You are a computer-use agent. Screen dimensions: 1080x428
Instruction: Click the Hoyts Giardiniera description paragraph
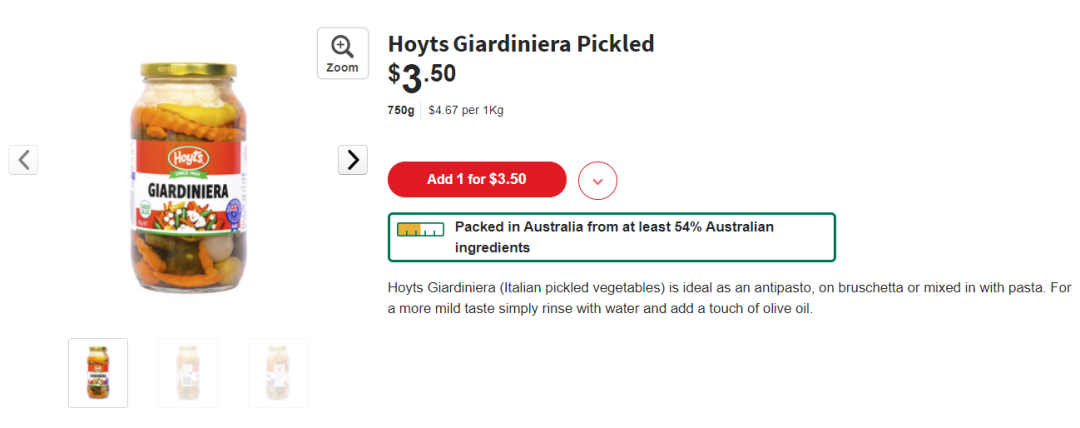pyautogui.click(x=729, y=298)
